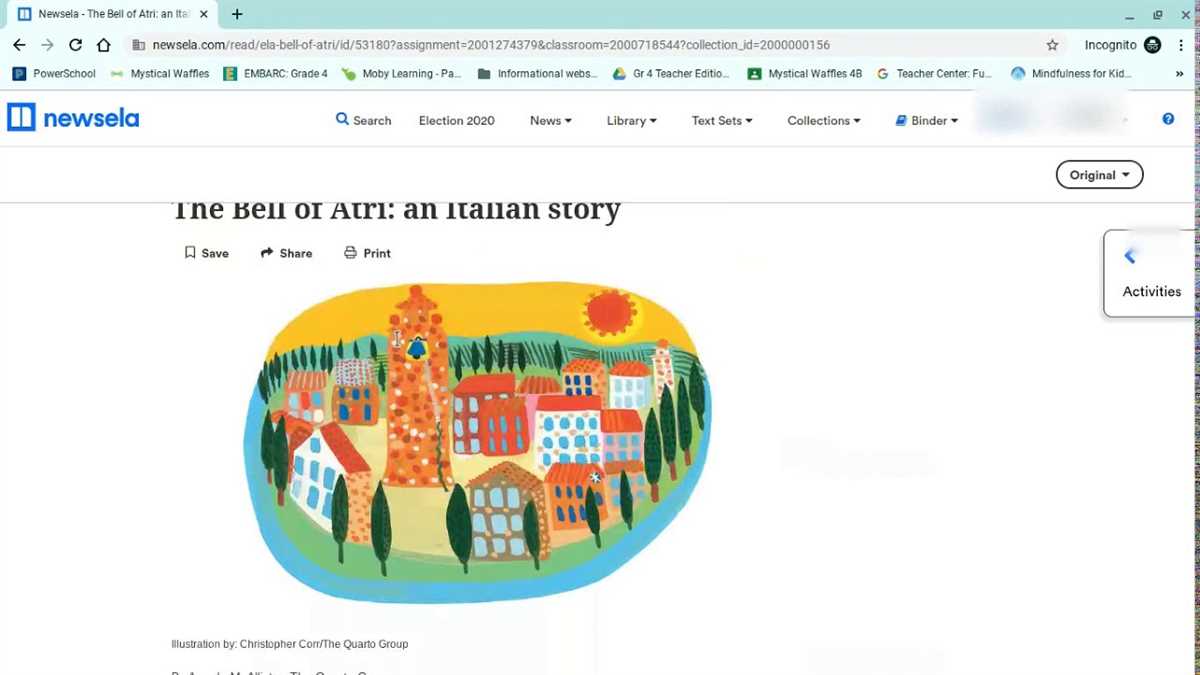
Task: Expand the Activities side panel
Action: tap(1151, 274)
